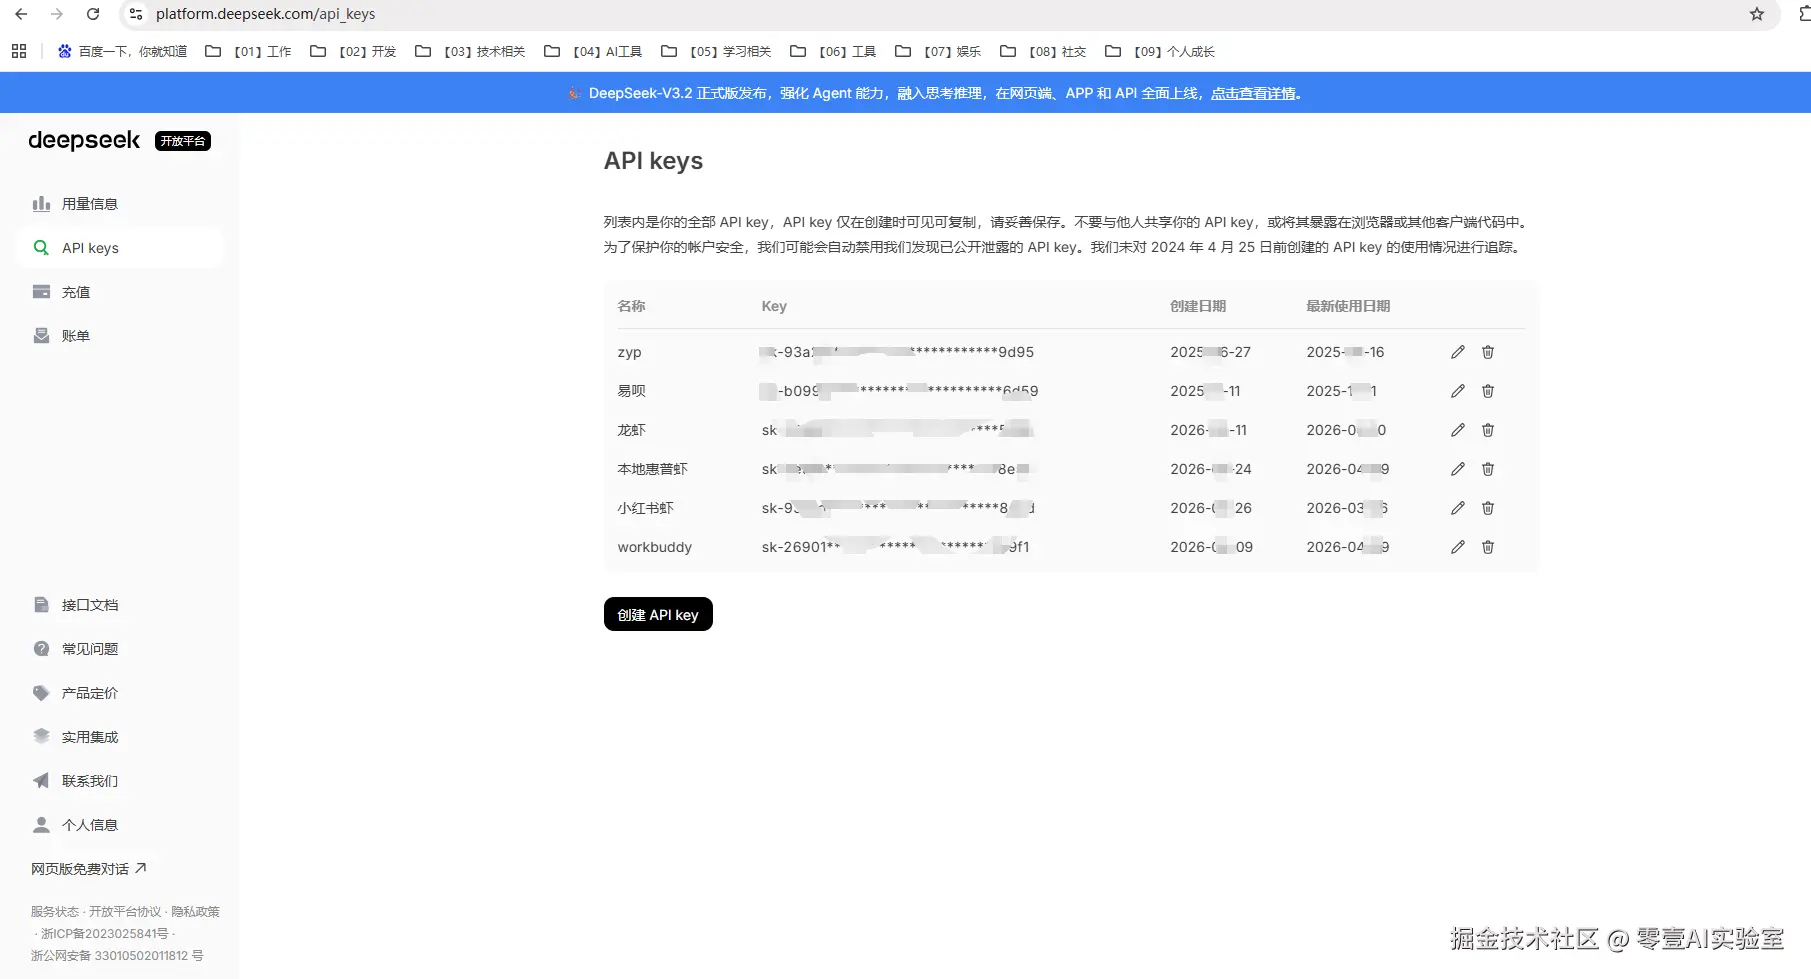
Task: Click the 开放平台 badge
Action: tap(183, 141)
